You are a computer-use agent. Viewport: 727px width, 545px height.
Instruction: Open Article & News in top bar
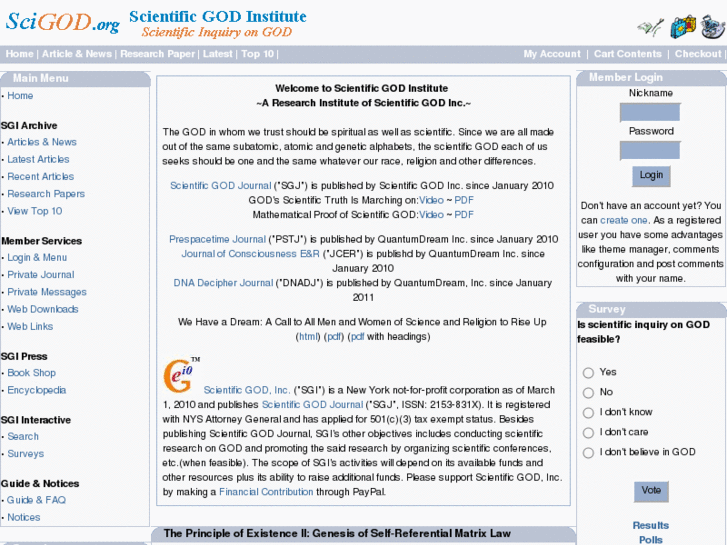click(x=77, y=54)
